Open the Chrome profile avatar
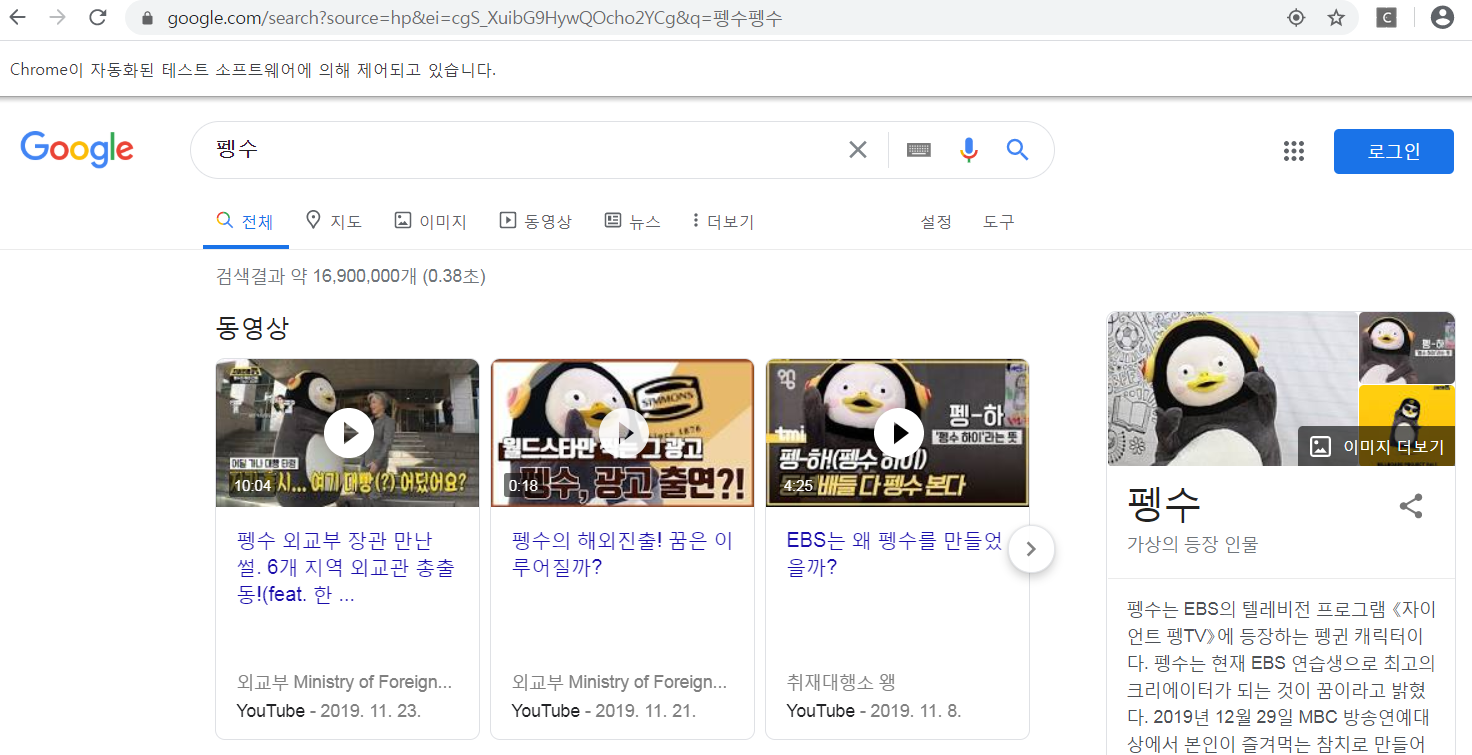The image size is (1472, 755). tap(1442, 17)
